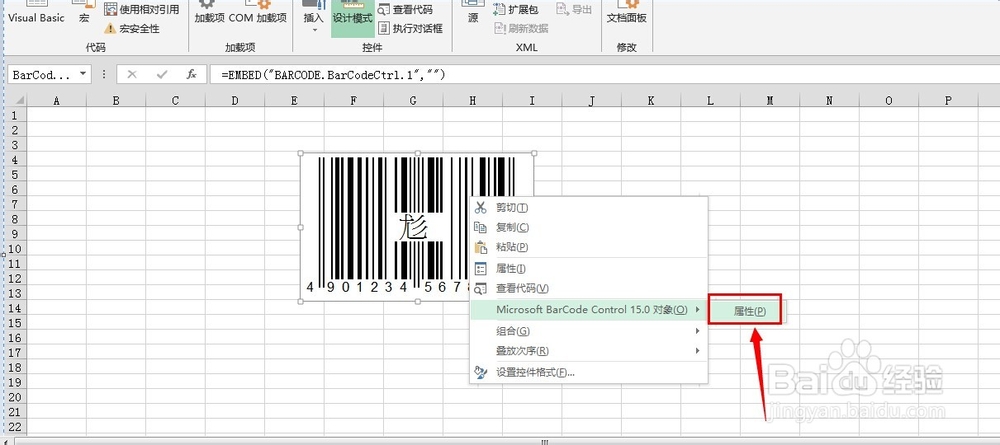
Task: Click 执行对话框 in the ribbon
Action: point(410,28)
